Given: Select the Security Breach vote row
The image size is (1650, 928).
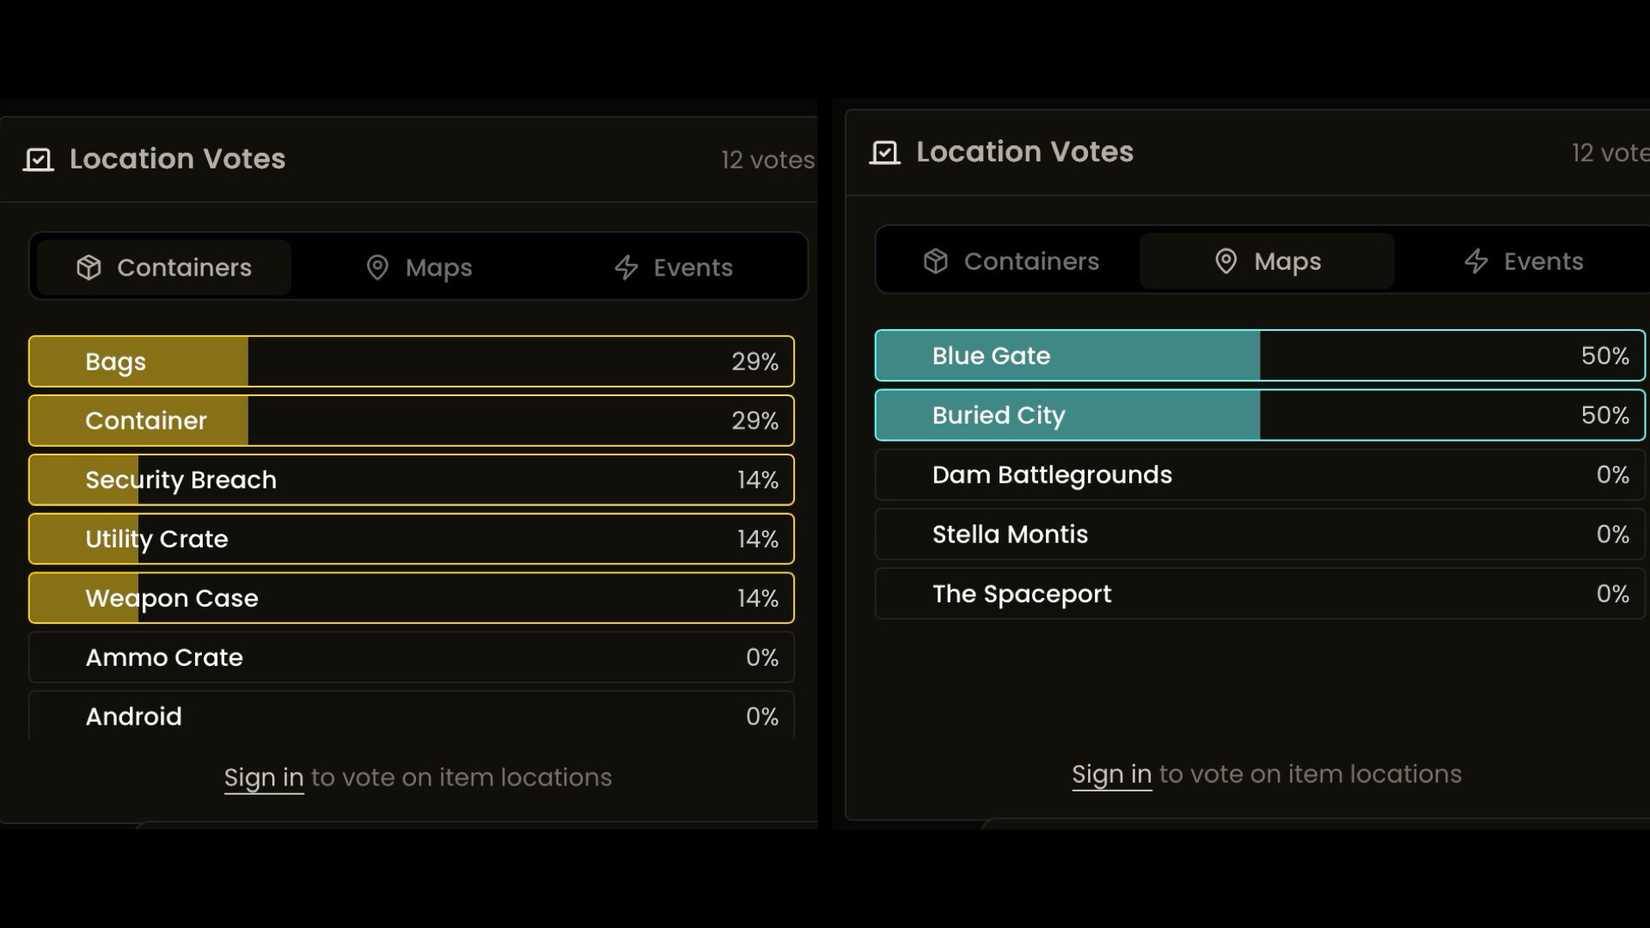Looking at the screenshot, I should (x=411, y=480).
